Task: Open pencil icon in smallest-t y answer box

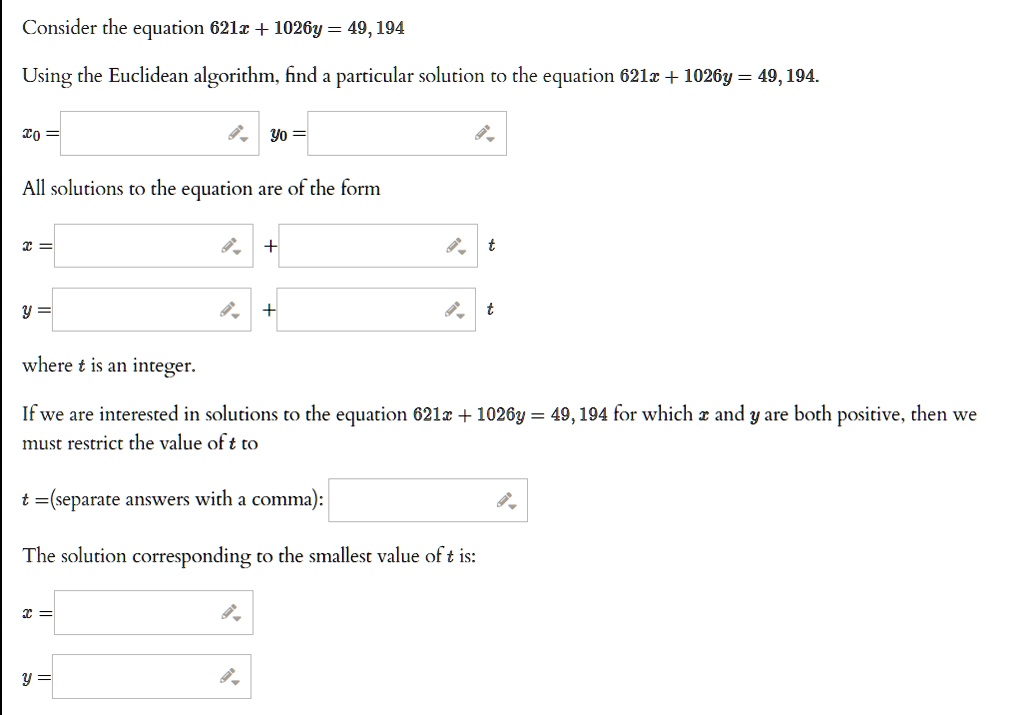Action: pyautogui.click(x=230, y=676)
